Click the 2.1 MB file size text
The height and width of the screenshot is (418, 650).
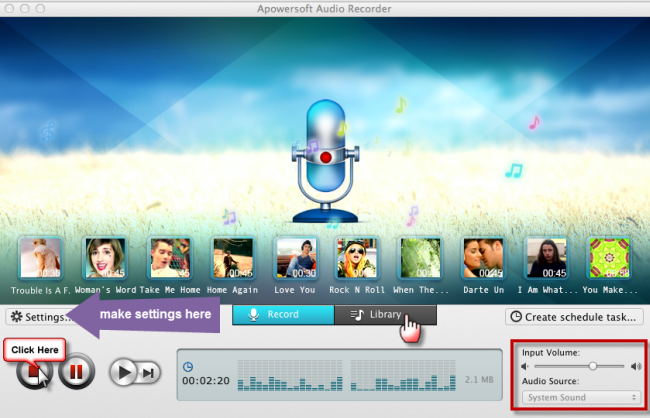[479, 379]
